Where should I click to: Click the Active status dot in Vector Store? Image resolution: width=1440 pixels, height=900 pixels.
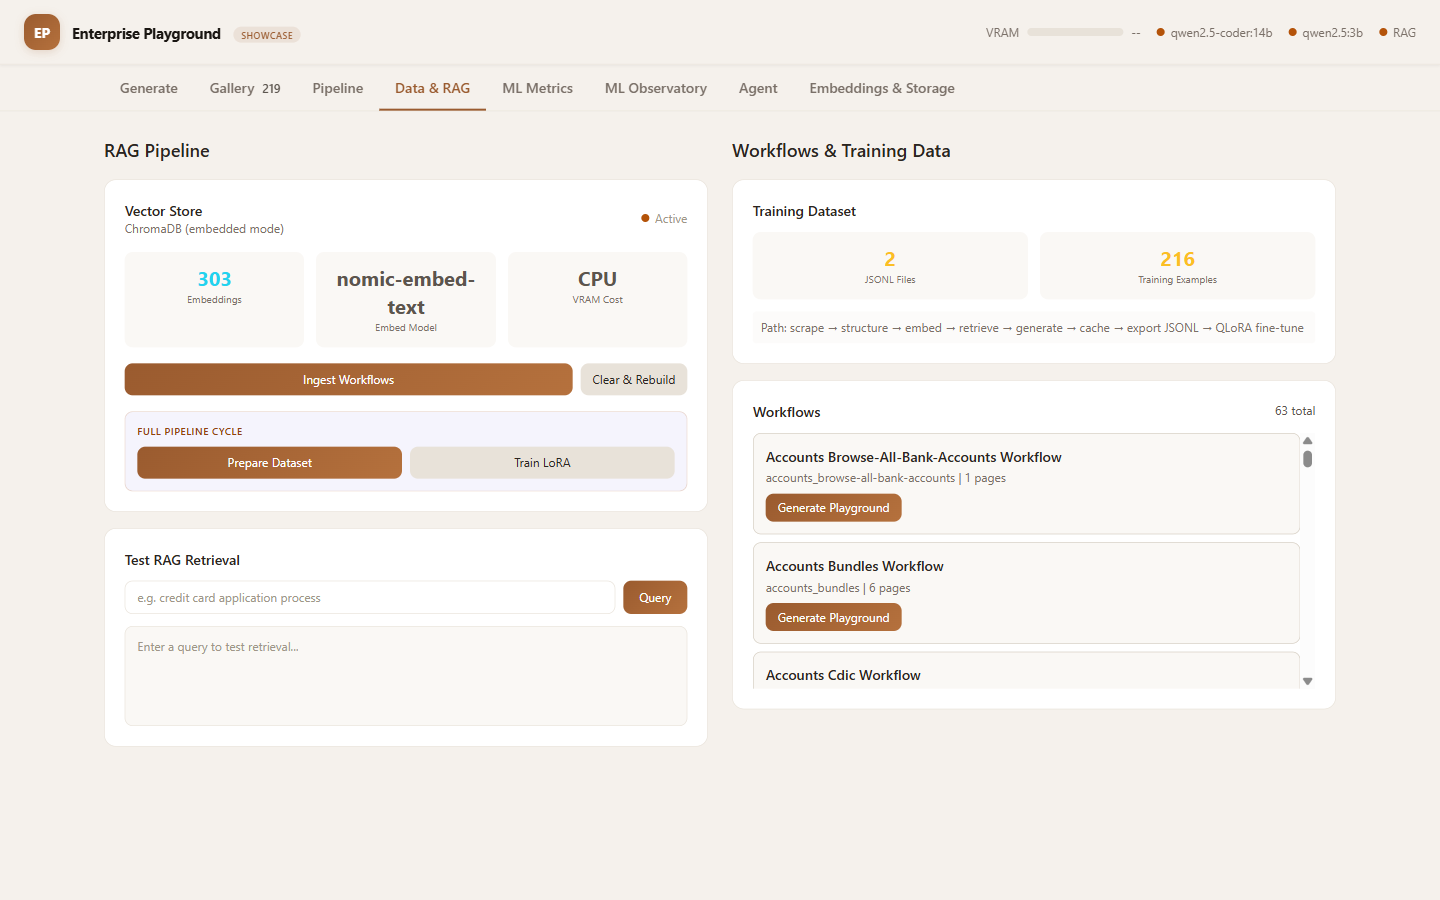(x=645, y=218)
